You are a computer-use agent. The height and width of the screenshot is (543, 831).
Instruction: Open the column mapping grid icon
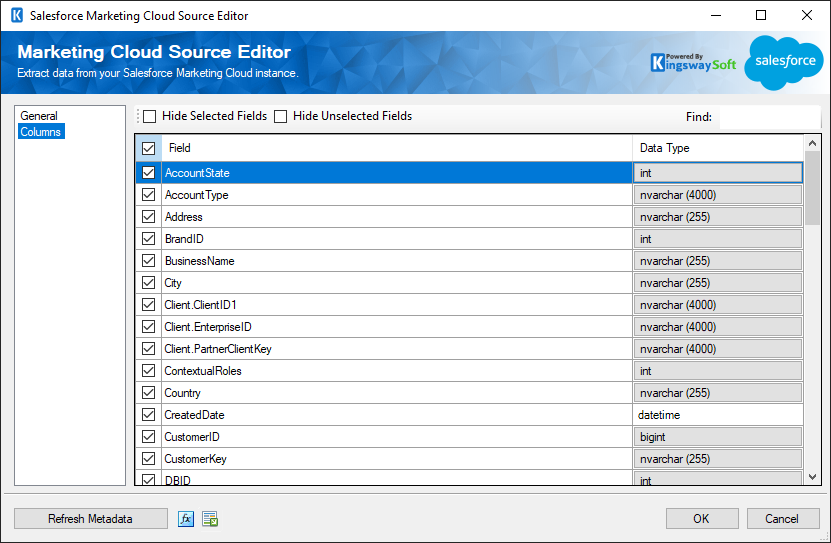[210, 519]
